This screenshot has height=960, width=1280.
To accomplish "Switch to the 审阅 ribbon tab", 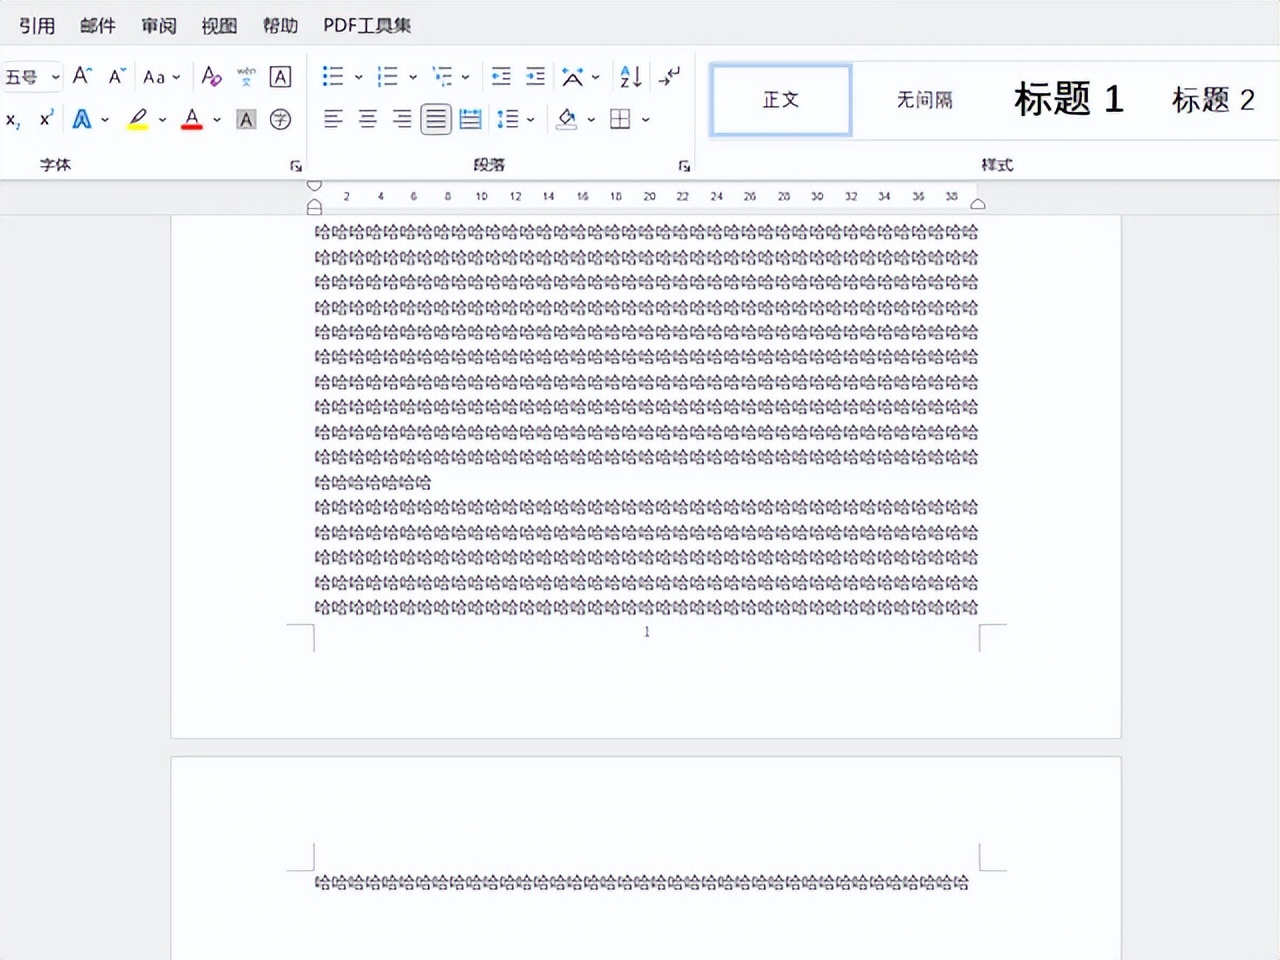I will (157, 25).
